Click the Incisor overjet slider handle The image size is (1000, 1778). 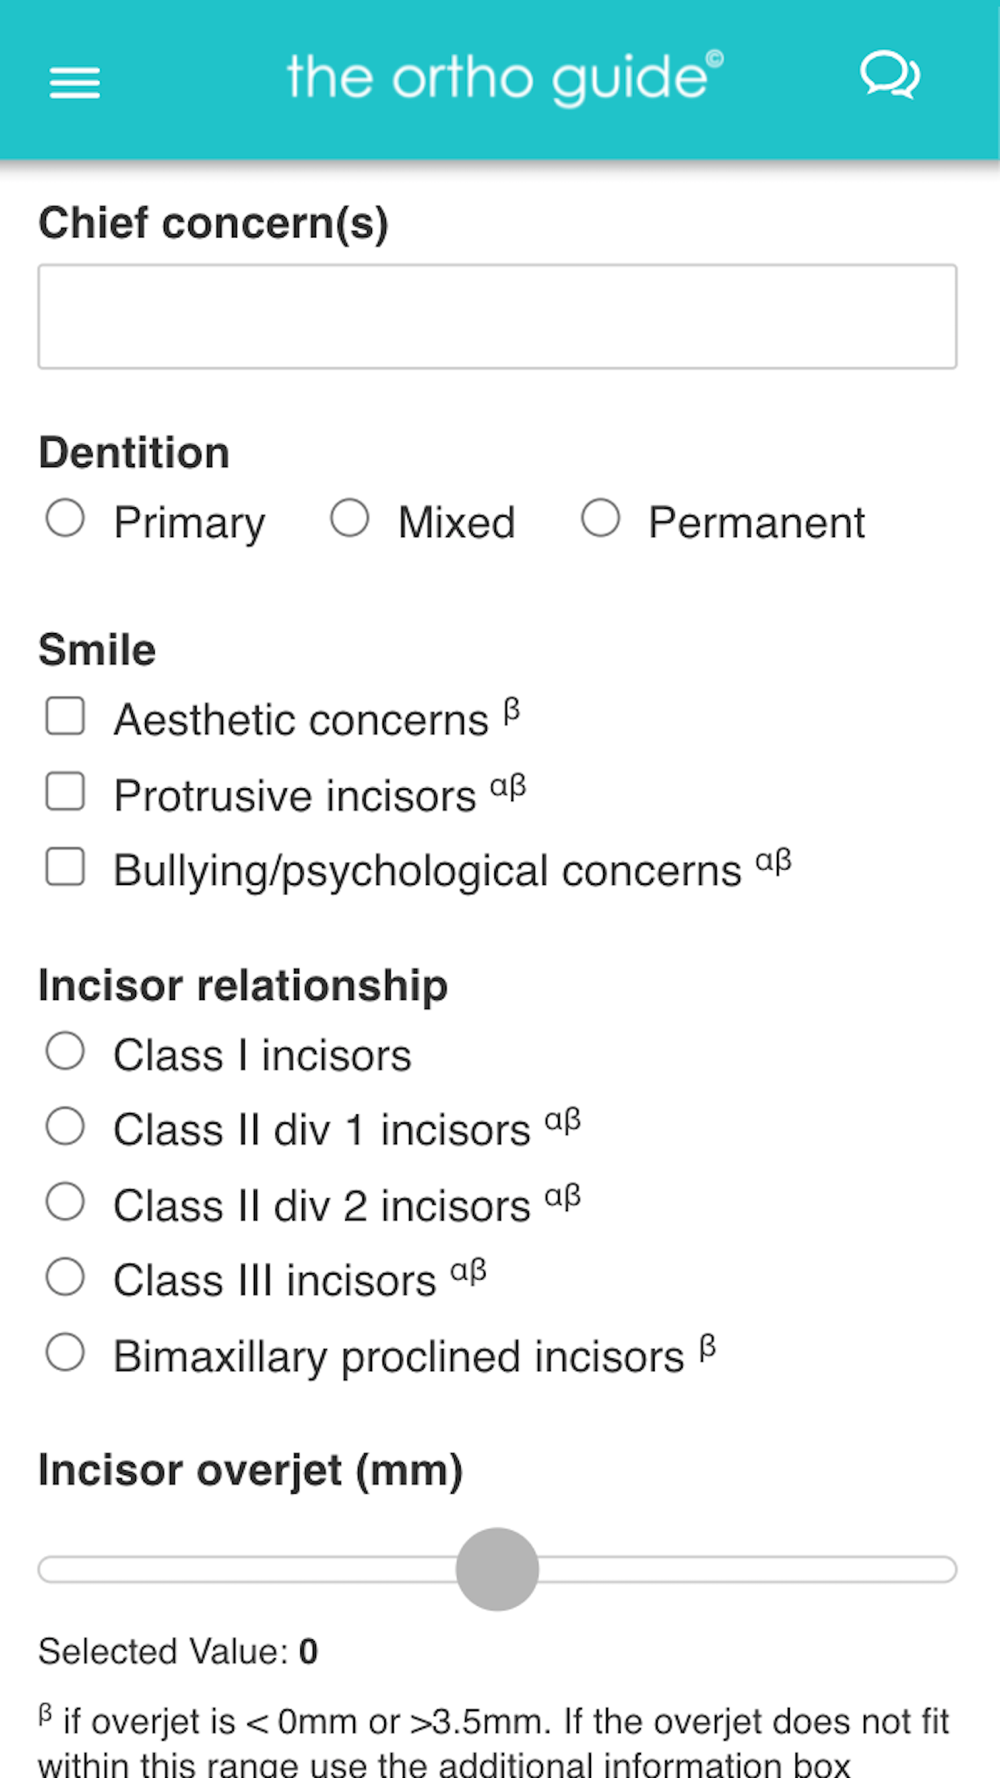point(497,1569)
